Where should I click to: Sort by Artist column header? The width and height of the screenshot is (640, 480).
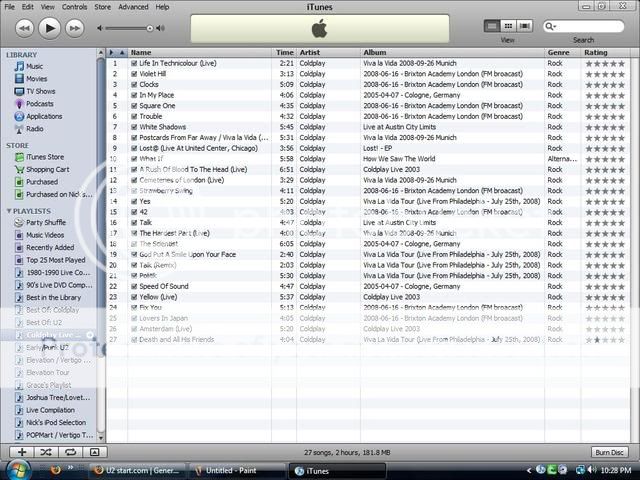click(x=329, y=53)
